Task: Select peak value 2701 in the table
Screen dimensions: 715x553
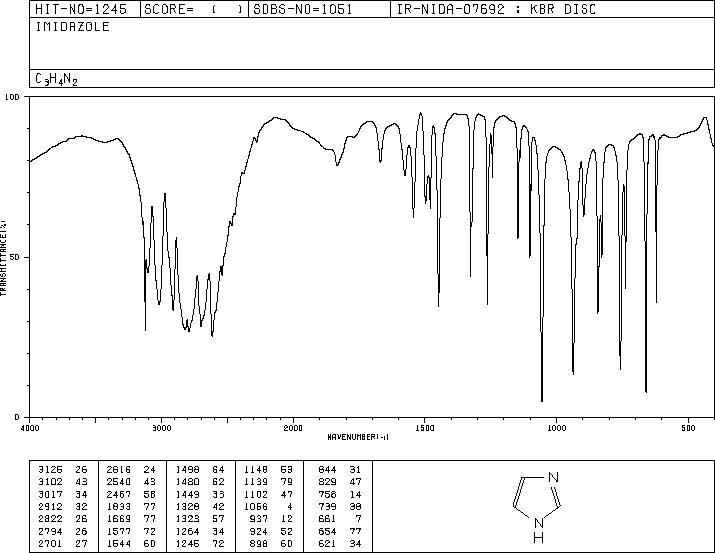Action: point(50,544)
